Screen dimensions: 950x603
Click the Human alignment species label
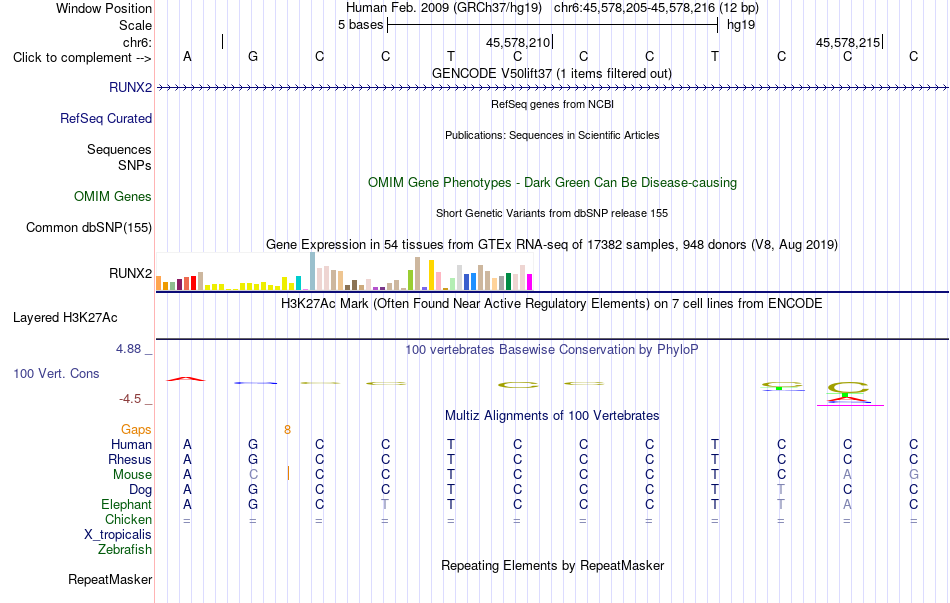pyautogui.click(x=131, y=444)
